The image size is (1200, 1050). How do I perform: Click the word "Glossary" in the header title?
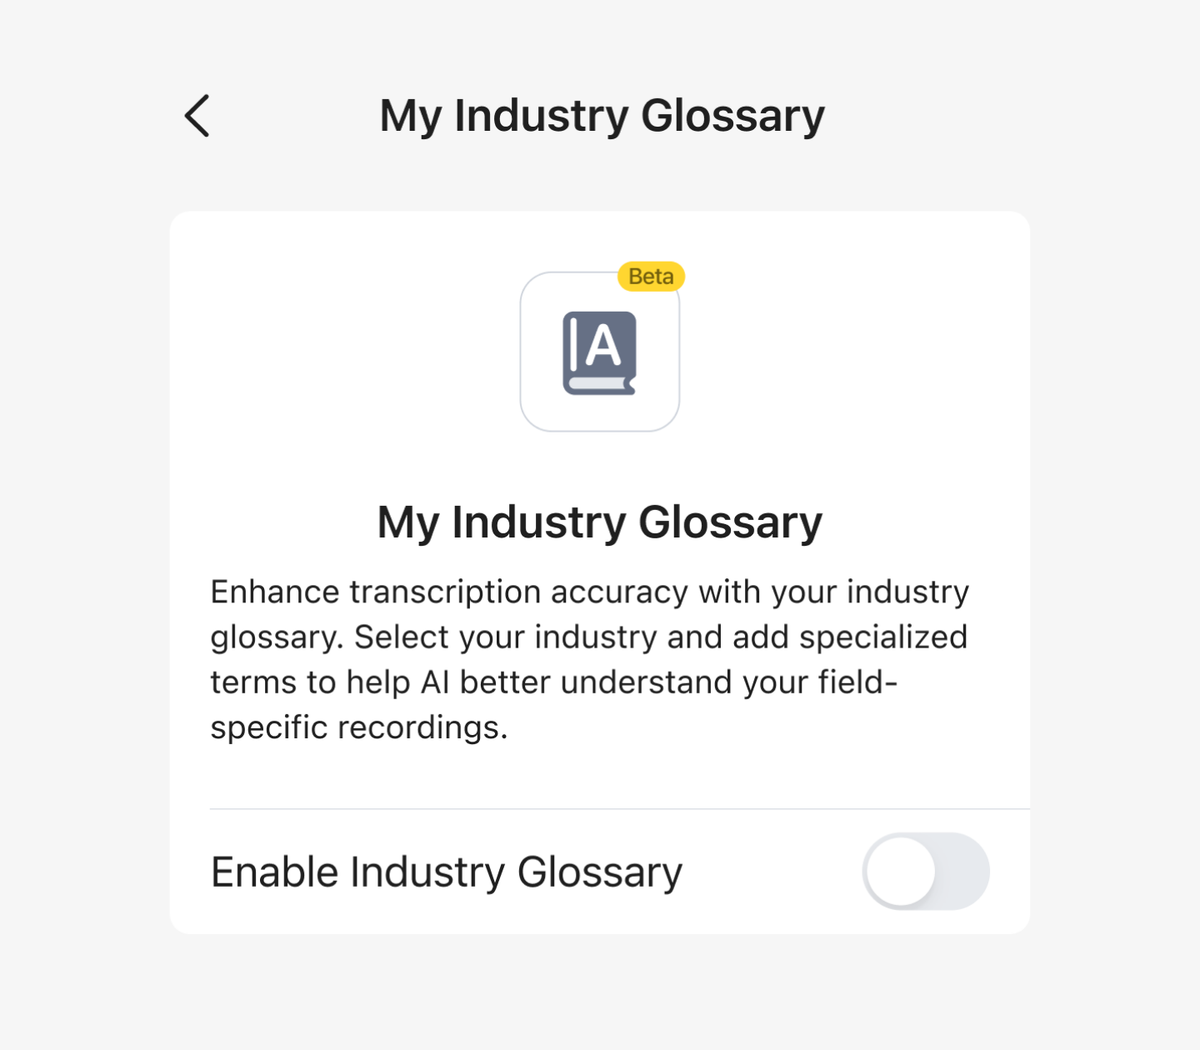pos(732,116)
